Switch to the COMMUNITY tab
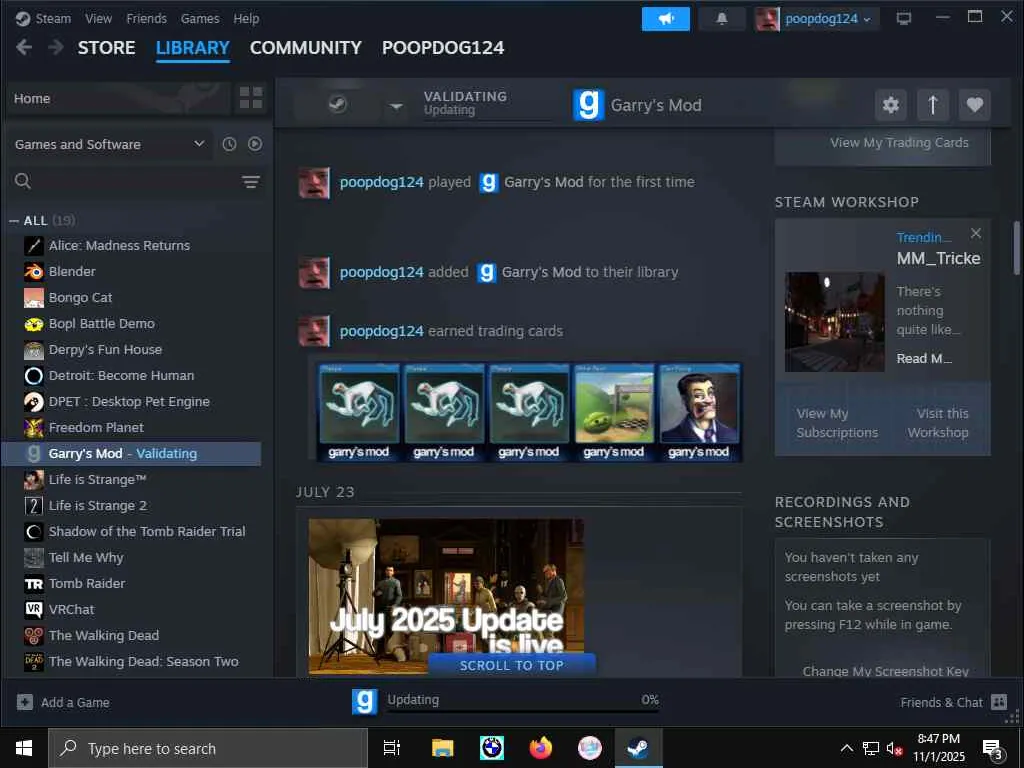1024x768 pixels. (x=306, y=48)
